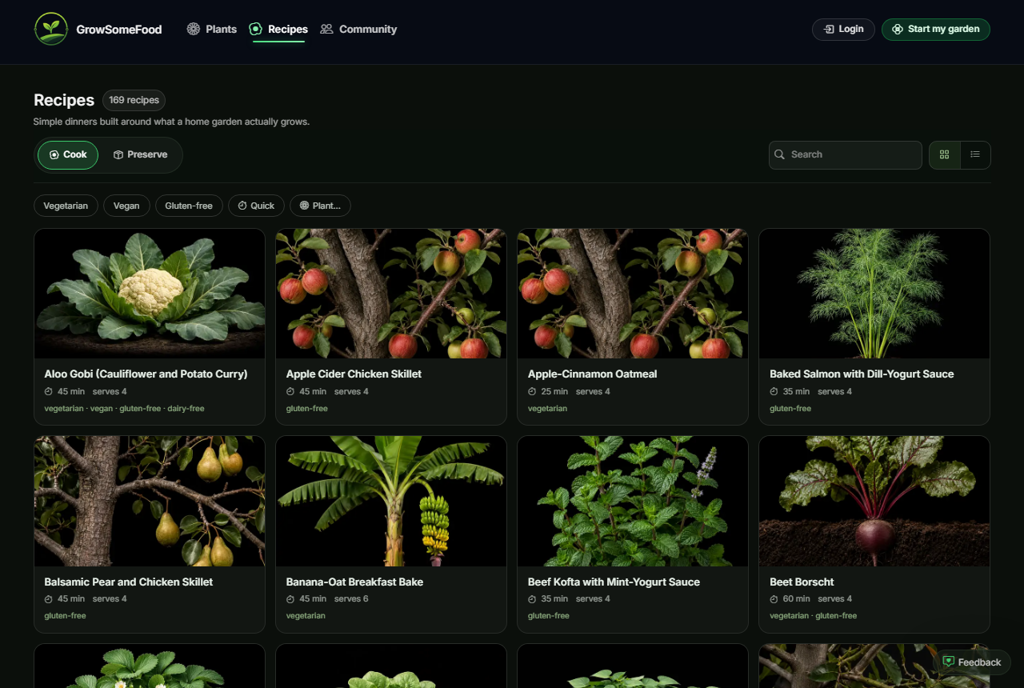
Task: Click the Community people icon
Action: (327, 29)
